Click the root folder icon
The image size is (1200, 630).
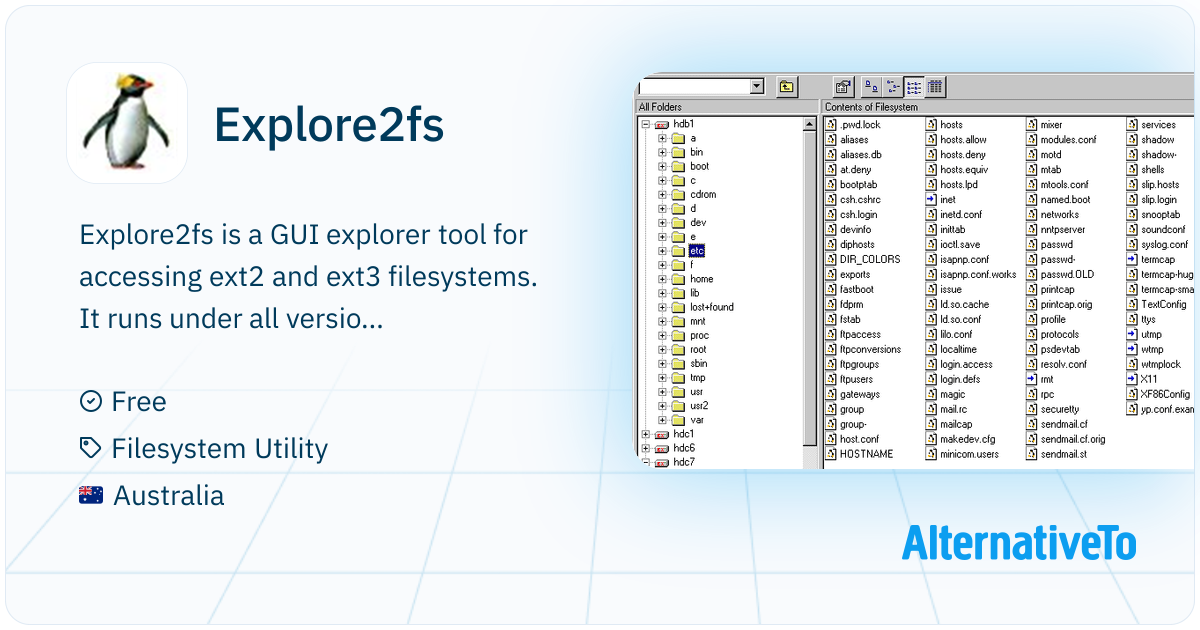tap(677, 349)
